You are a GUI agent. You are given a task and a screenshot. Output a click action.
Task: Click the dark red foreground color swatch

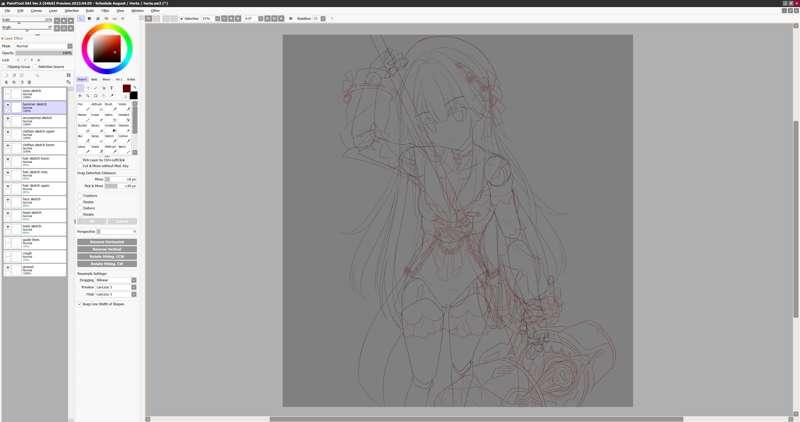point(127,88)
